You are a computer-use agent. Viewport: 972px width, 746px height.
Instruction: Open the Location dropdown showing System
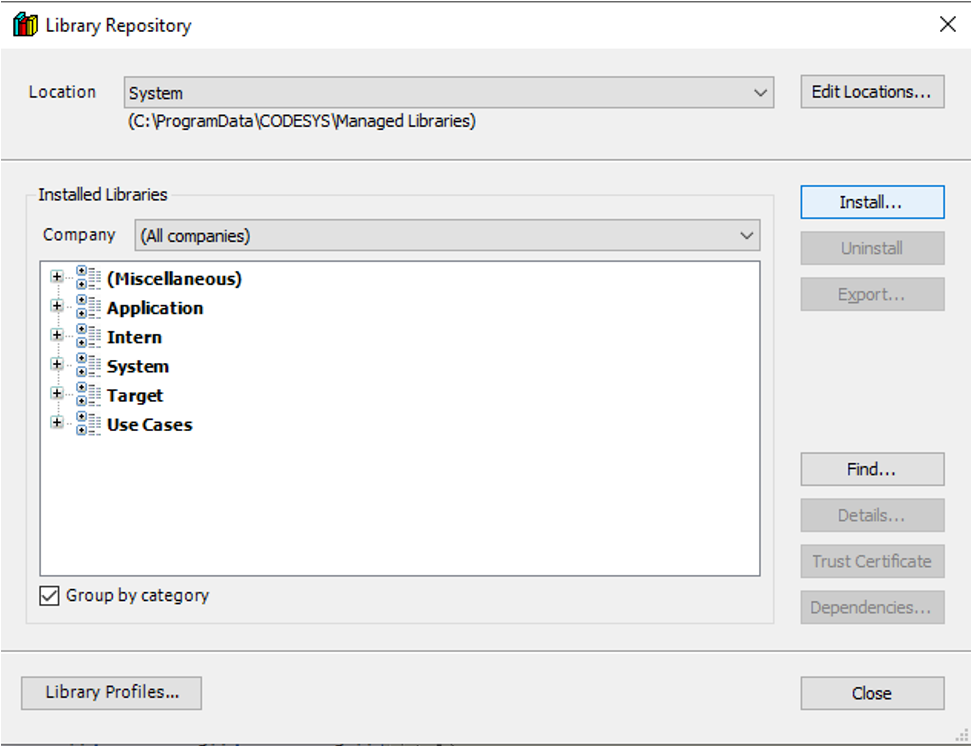pyautogui.click(x=449, y=92)
